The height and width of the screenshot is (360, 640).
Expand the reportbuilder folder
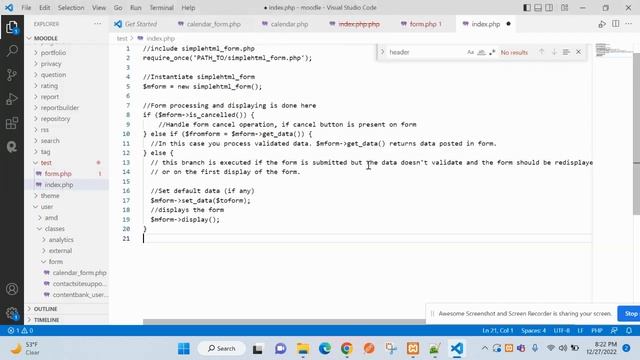point(60,108)
